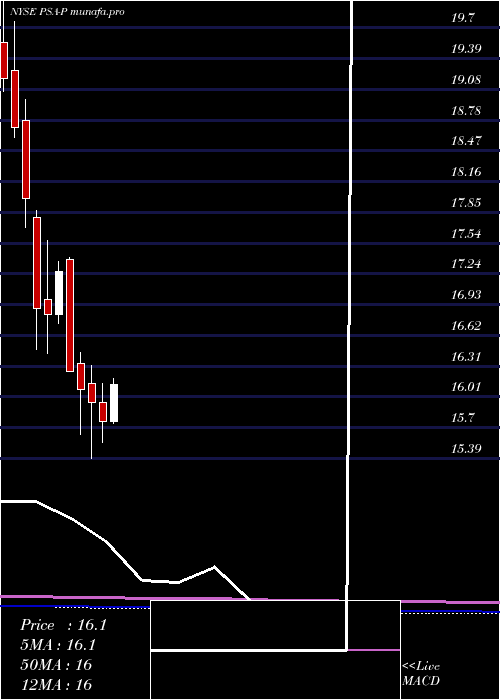Image resolution: width=500 pixels, height=700 pixels.
Task: Select the 16.31 price axis label
Action: 466,357
